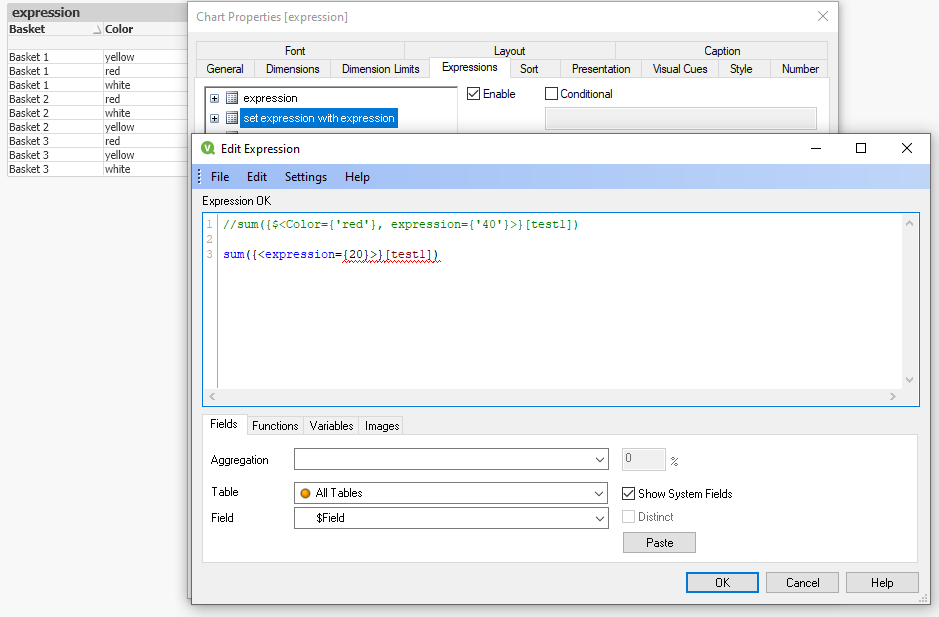Switch to the Functions tab
The height and width of the screenshot is (617, 939).
coord(275,425)
